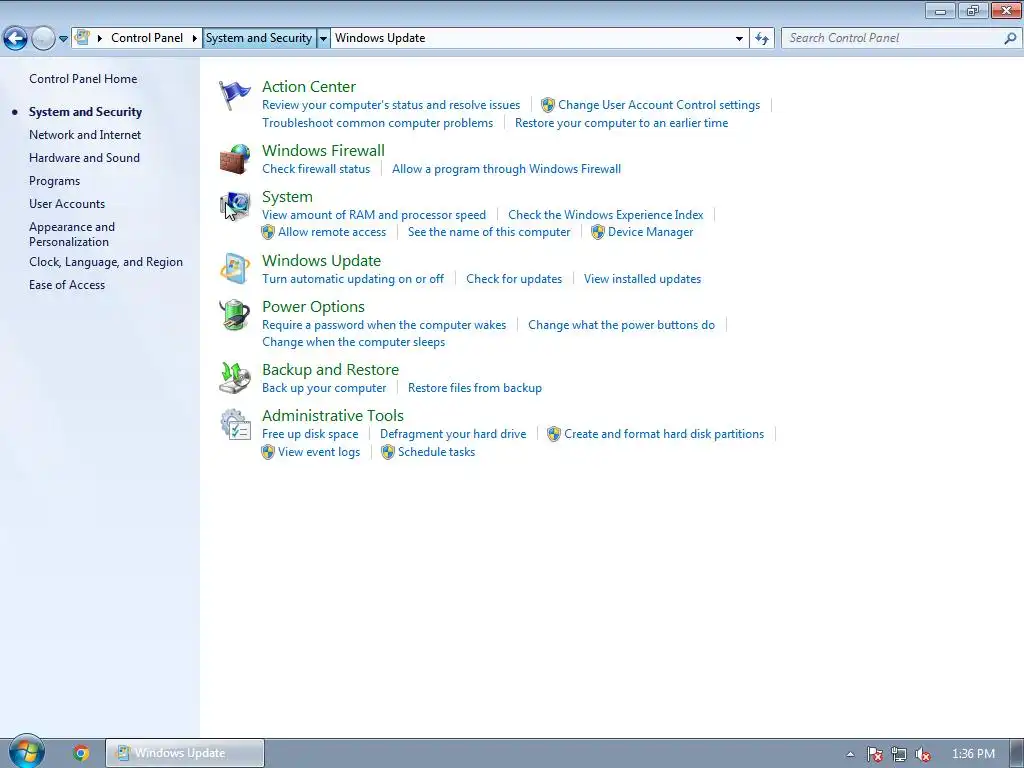Go to Control Panel Home
1024x768 pixels.
(x=83, y=79)
